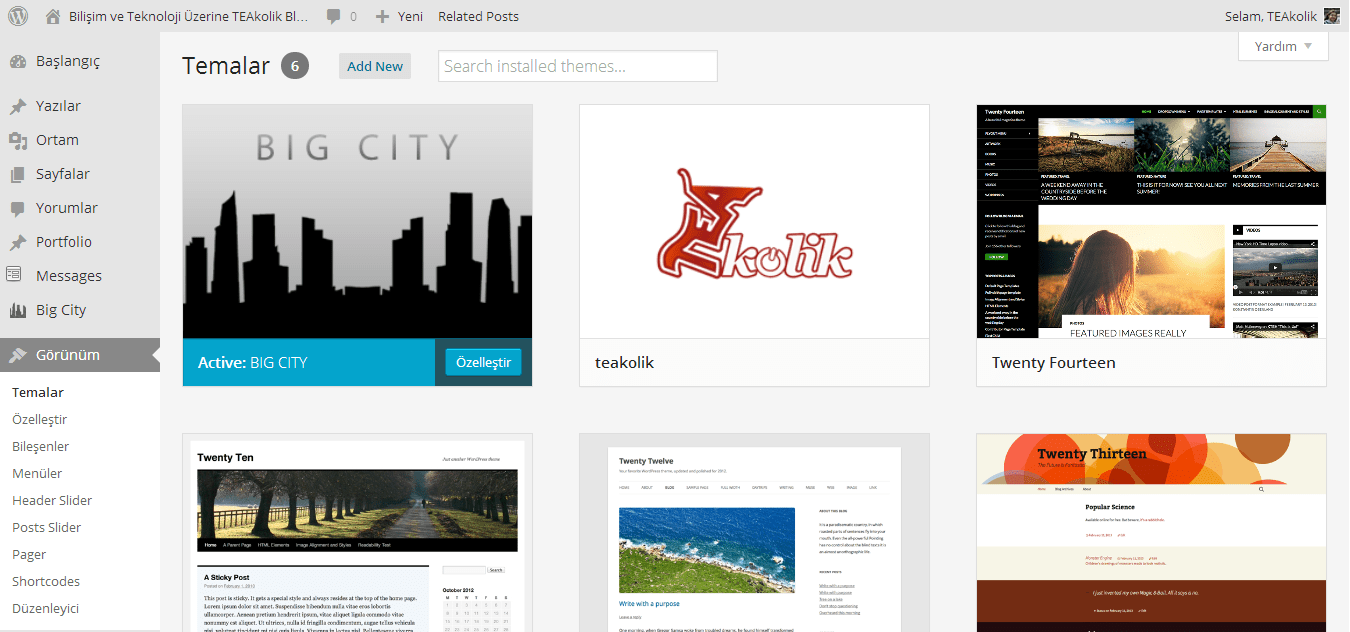
Task: Click the Başlangıç dashboard icon
Action: pos(17,61)
